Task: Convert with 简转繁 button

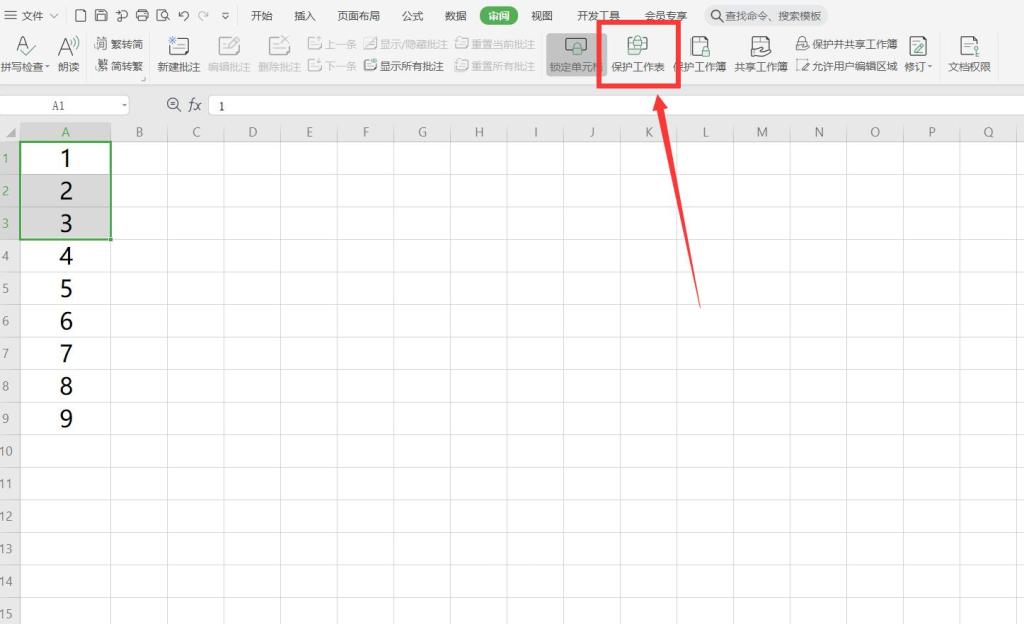Action: pos(119,66)
